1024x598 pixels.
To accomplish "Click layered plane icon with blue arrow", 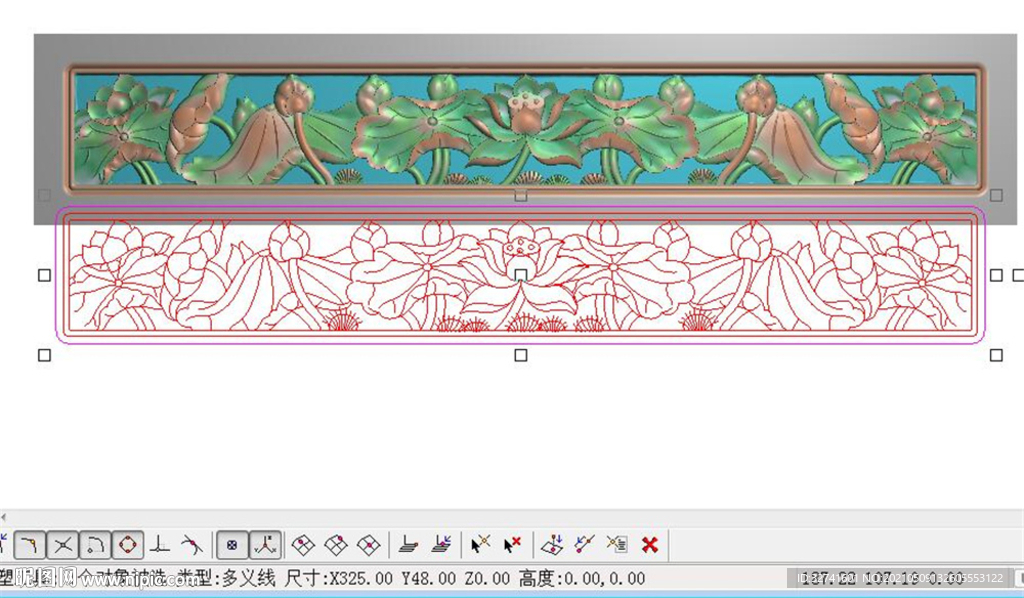I will tap(441, 544).
